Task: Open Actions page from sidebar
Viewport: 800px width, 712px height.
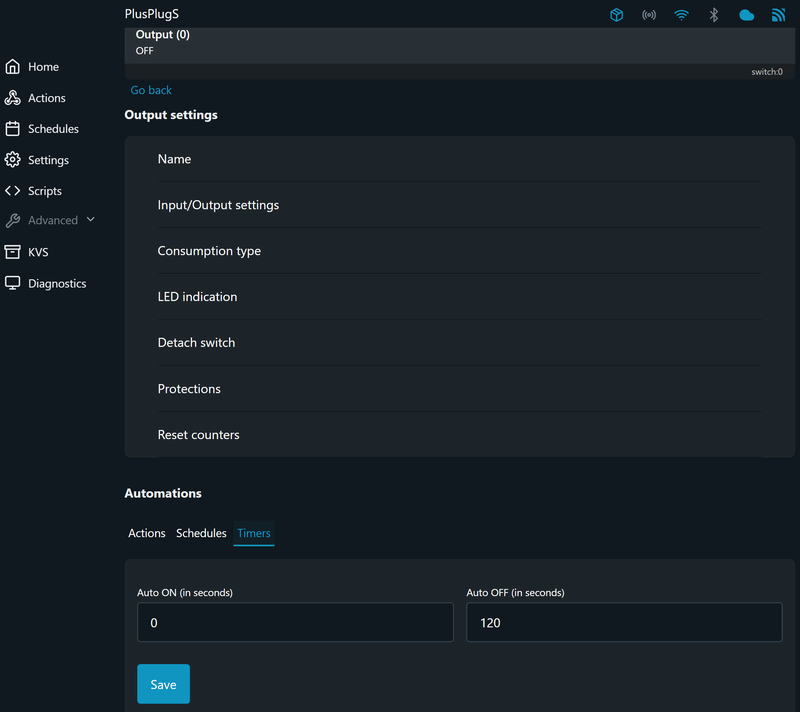Action: pyautogui.click(x=47, y=98)
